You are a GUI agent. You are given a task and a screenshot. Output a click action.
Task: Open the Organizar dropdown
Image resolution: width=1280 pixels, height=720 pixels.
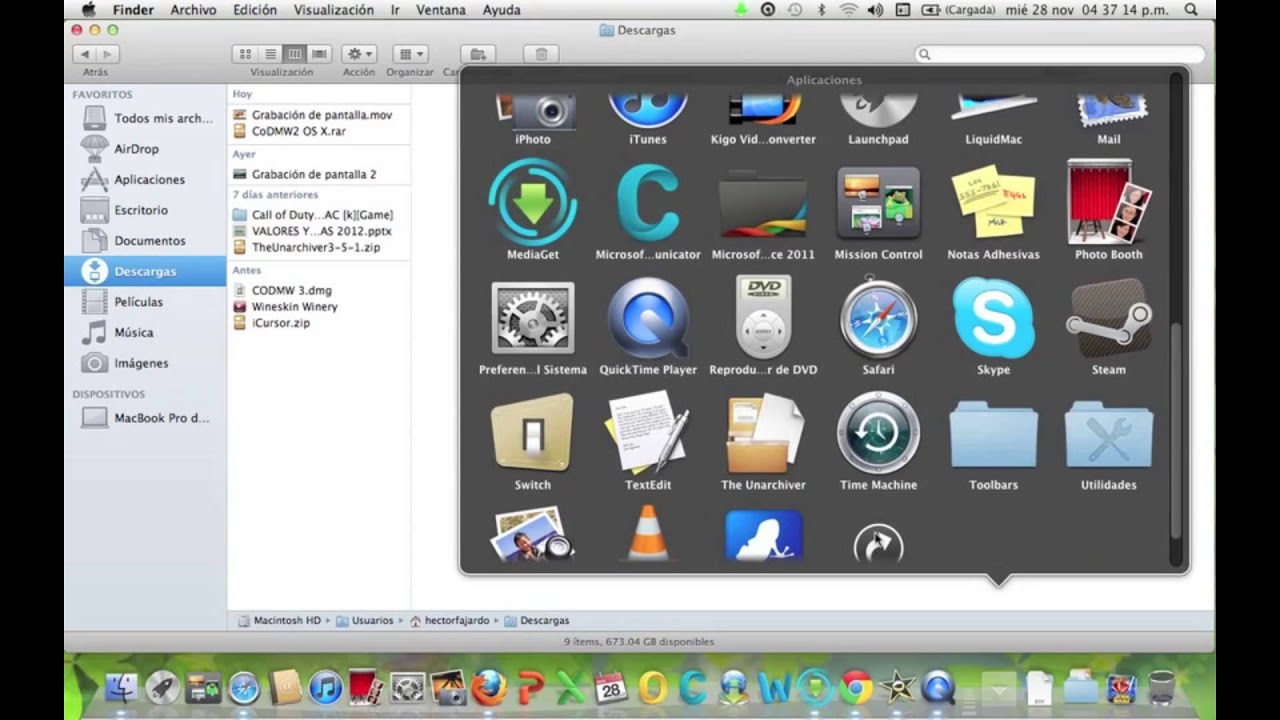pos(410,54)
